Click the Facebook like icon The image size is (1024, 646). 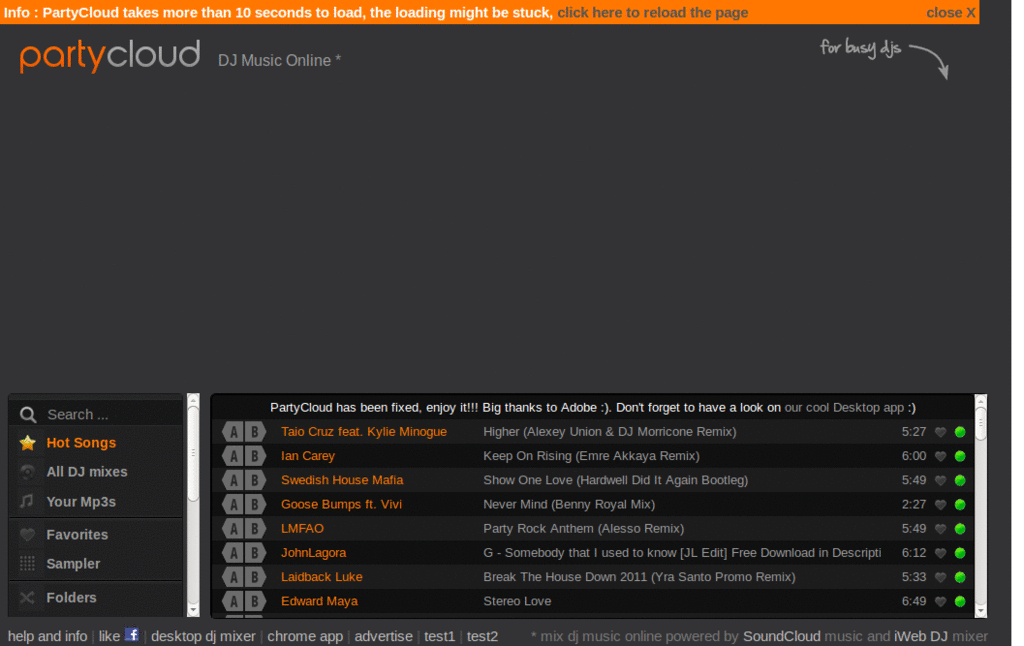pyautogui.click(x=132, y=634)
